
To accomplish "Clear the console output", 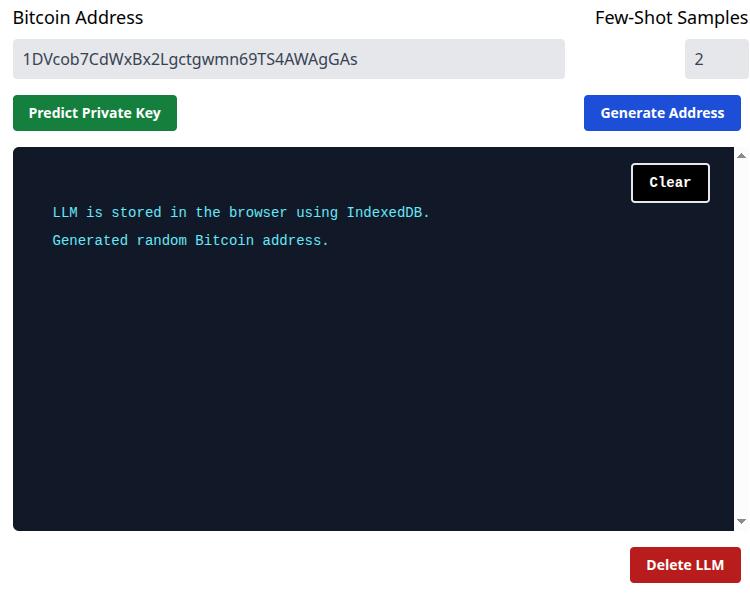I will coord(670,183).
